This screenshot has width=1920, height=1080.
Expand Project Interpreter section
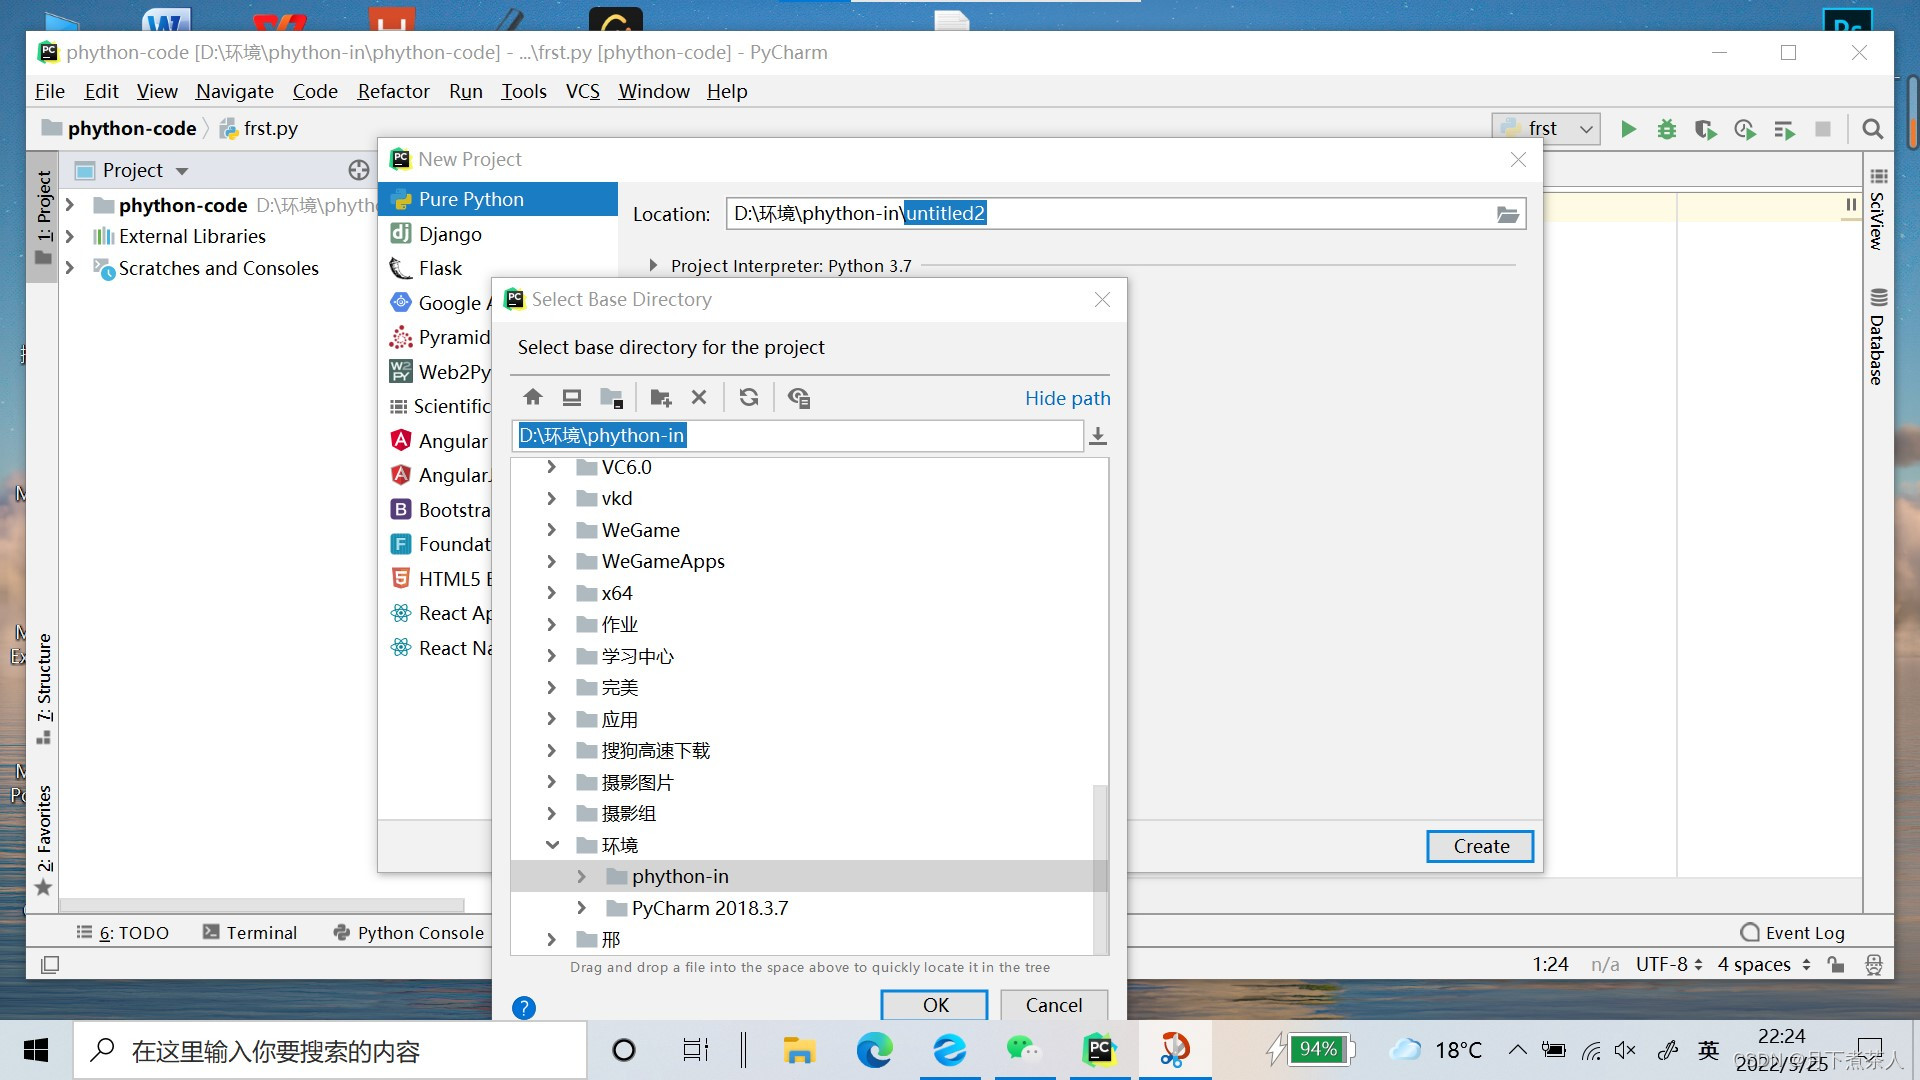tap(653, 265)
